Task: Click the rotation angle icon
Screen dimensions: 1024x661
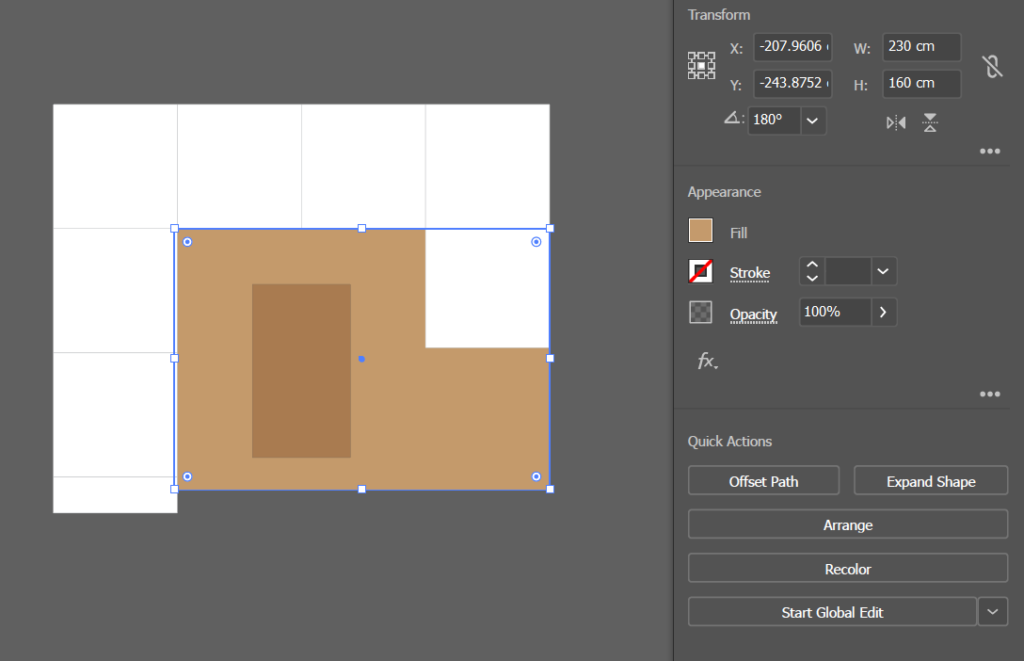Action: point(733,119)
